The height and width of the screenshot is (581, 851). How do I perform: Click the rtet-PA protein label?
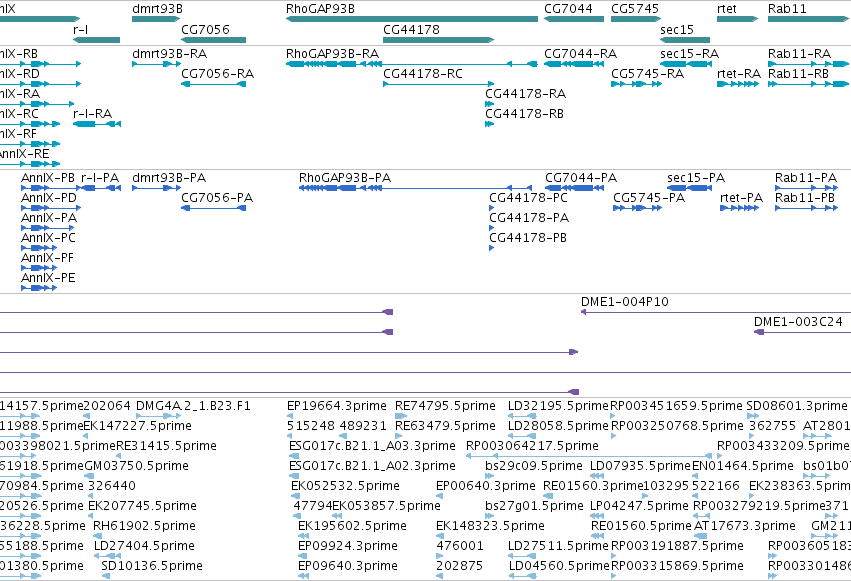click(741, 197)
